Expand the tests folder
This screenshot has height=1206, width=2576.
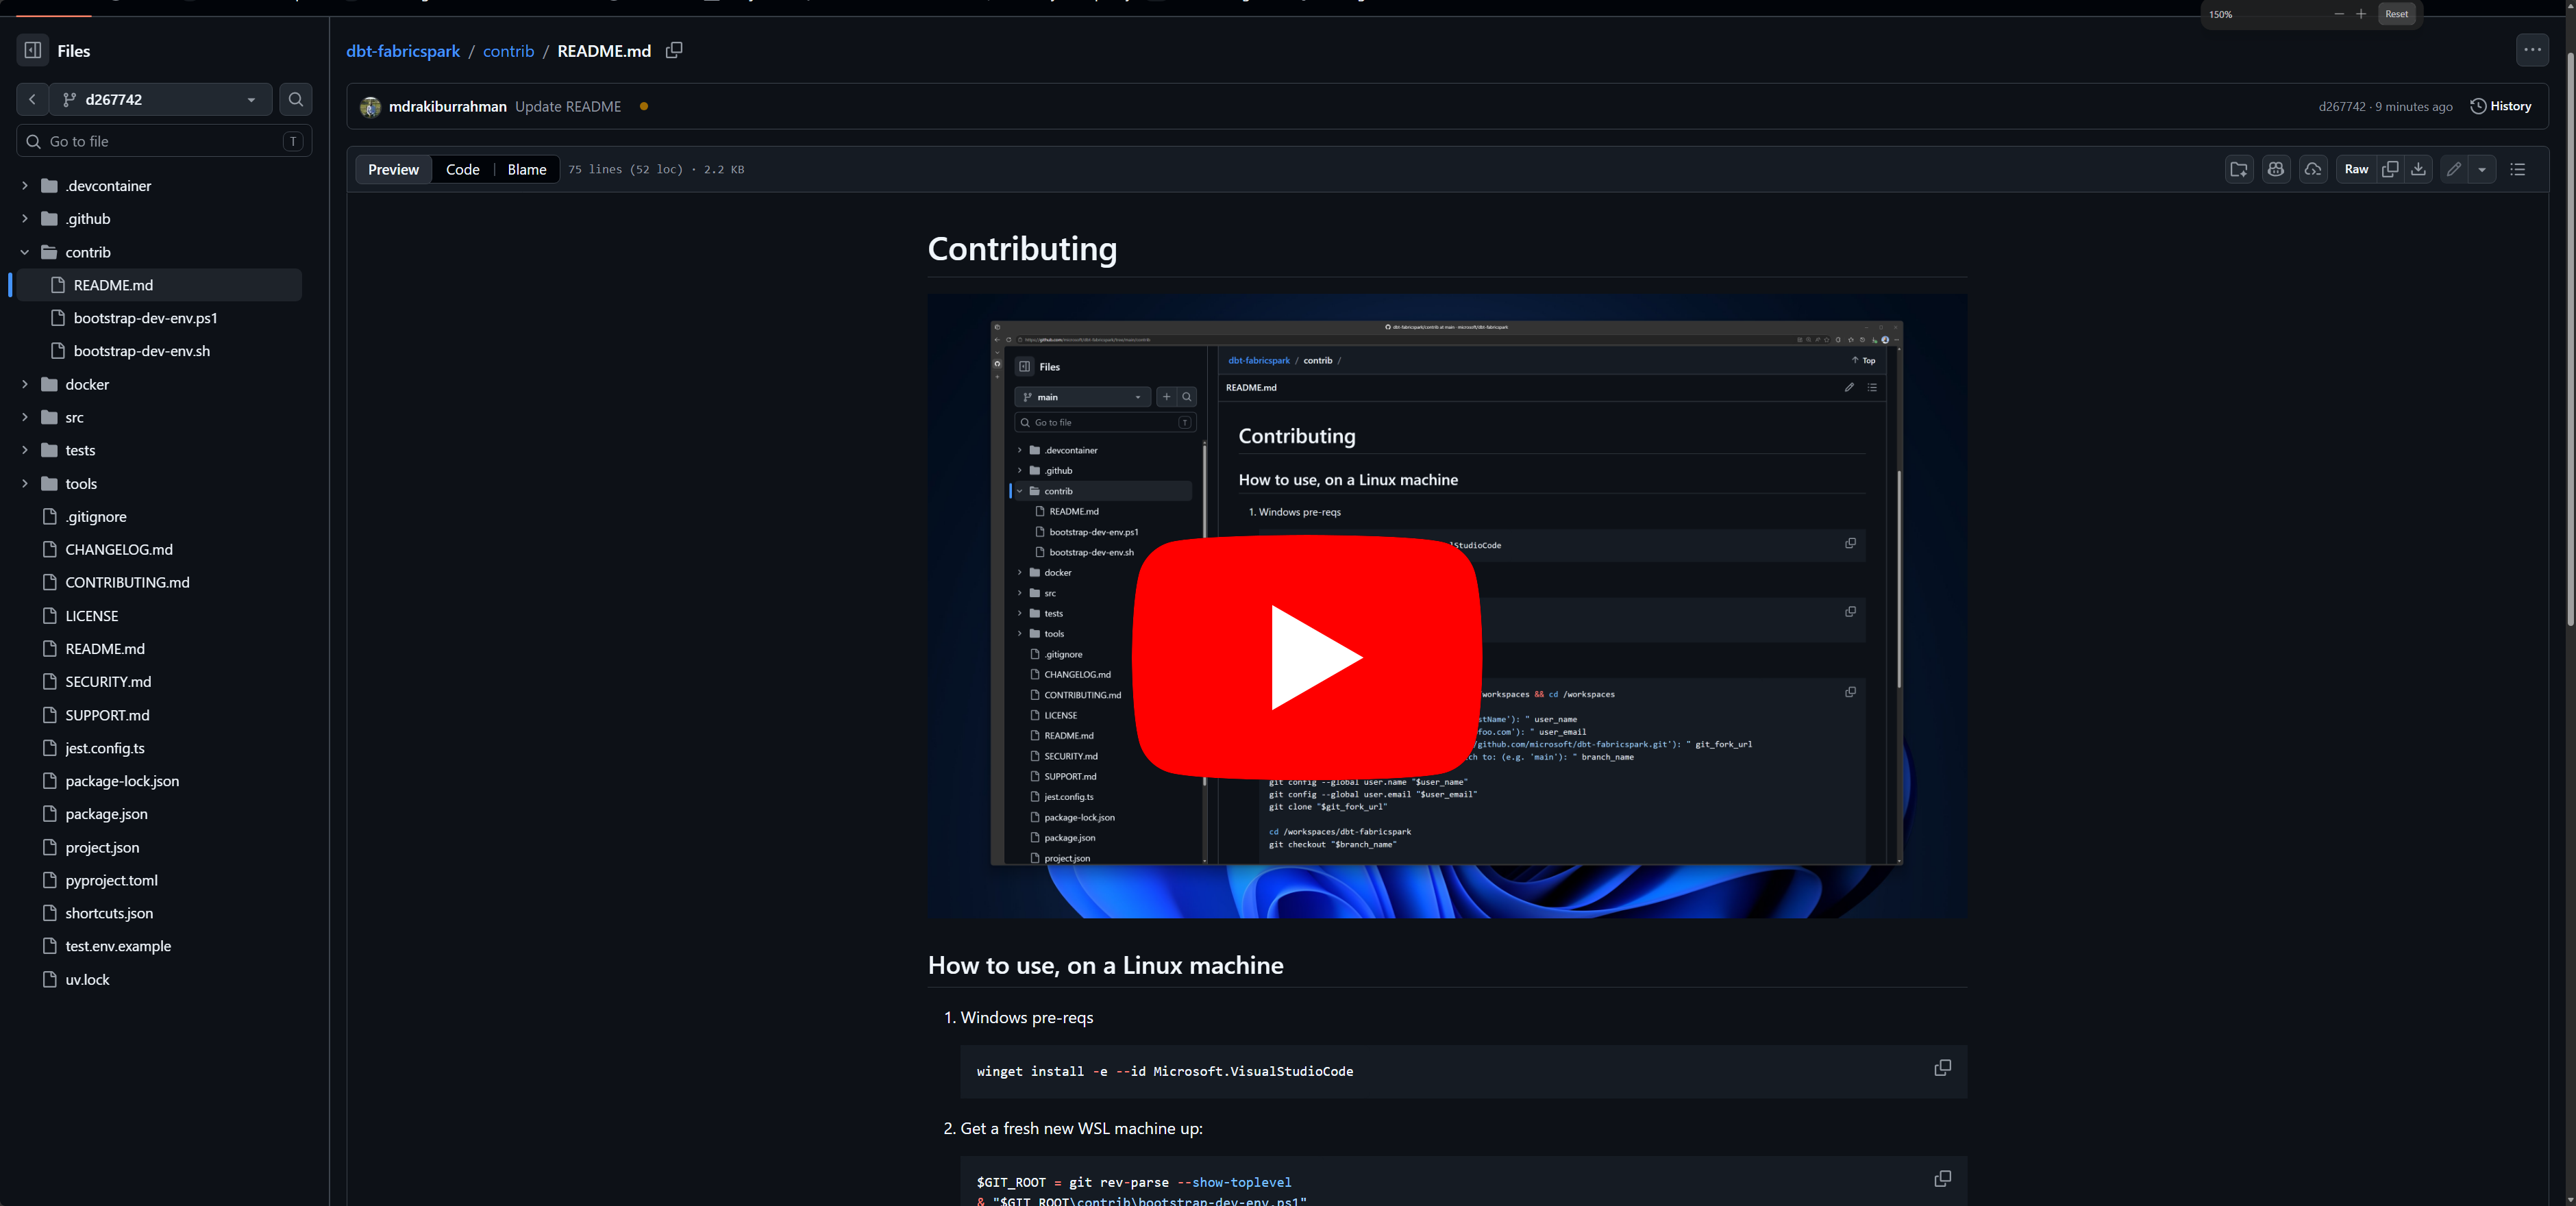point(25,450)
